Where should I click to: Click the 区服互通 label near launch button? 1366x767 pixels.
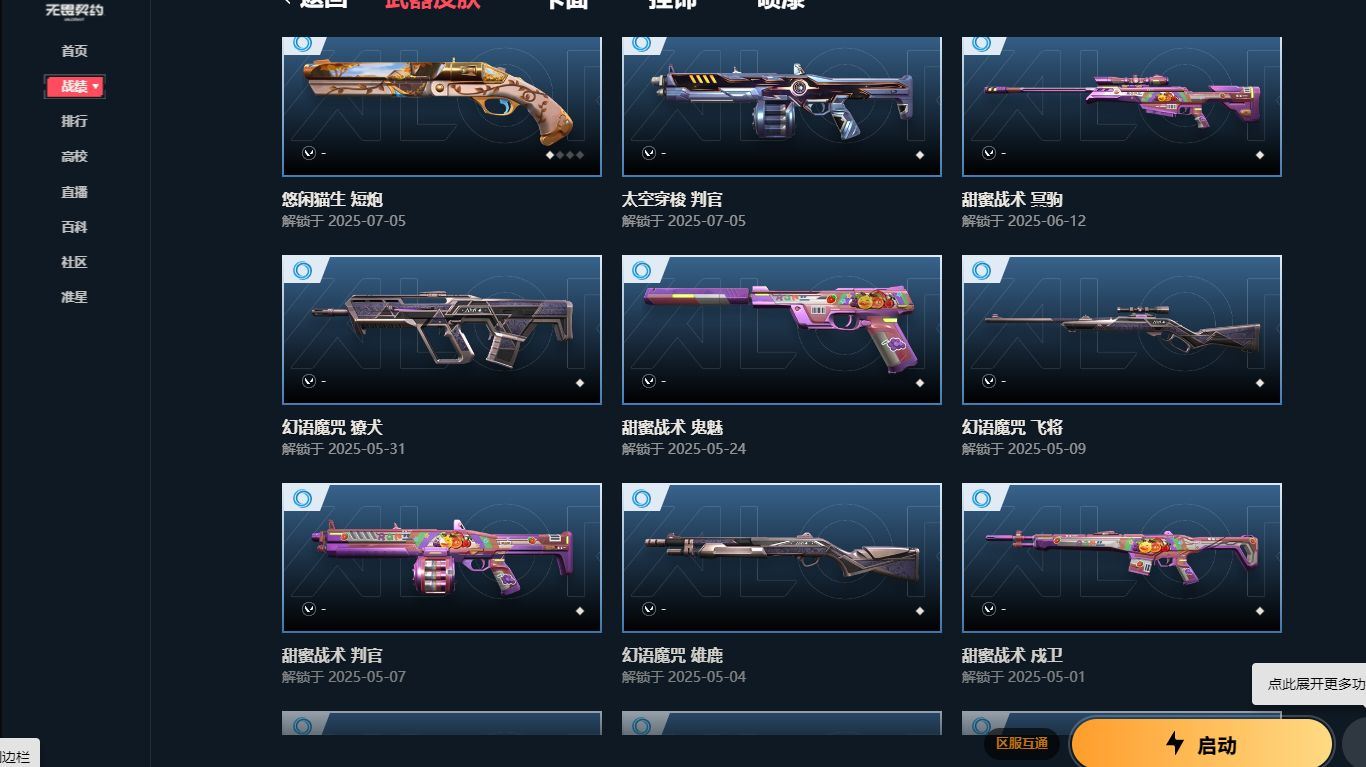(x=1022, y=743)
